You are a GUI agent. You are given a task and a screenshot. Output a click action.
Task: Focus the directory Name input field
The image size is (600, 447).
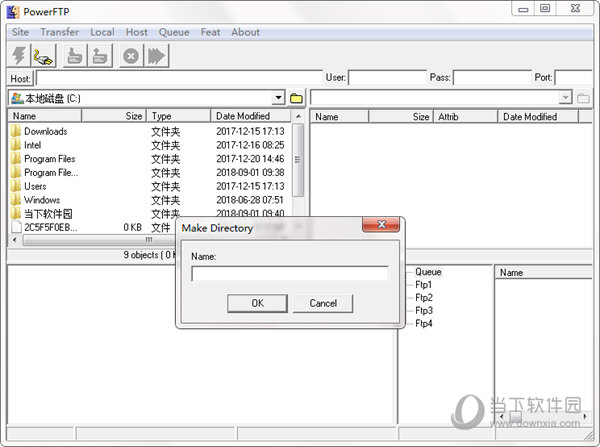coord(290,274)
